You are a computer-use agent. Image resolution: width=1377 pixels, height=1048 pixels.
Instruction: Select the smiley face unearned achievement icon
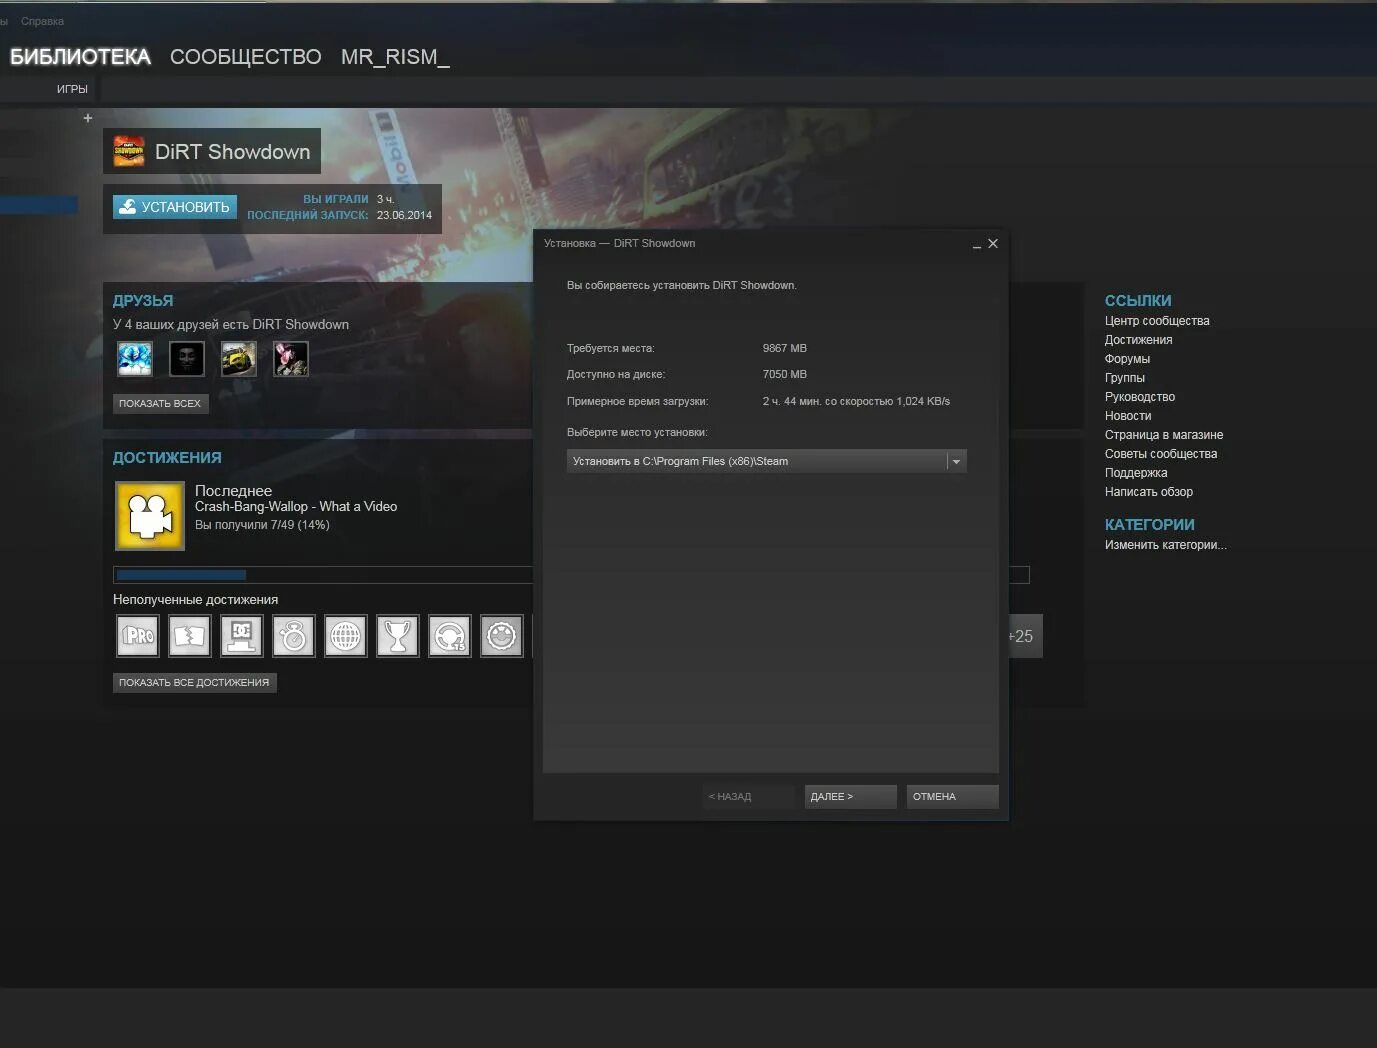(502, 636)
